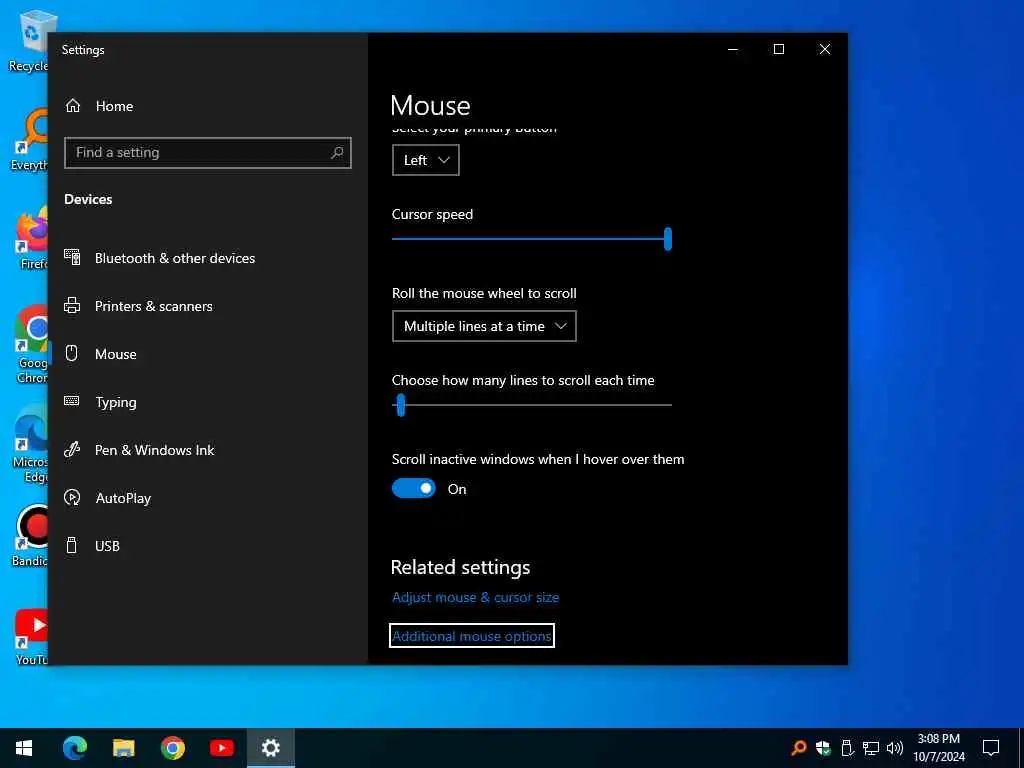Image resolution: width=1024 pixels, height=768 pixels.
Task: Open Adjust mouse & cursor size link
Action: tap(475, 597)
